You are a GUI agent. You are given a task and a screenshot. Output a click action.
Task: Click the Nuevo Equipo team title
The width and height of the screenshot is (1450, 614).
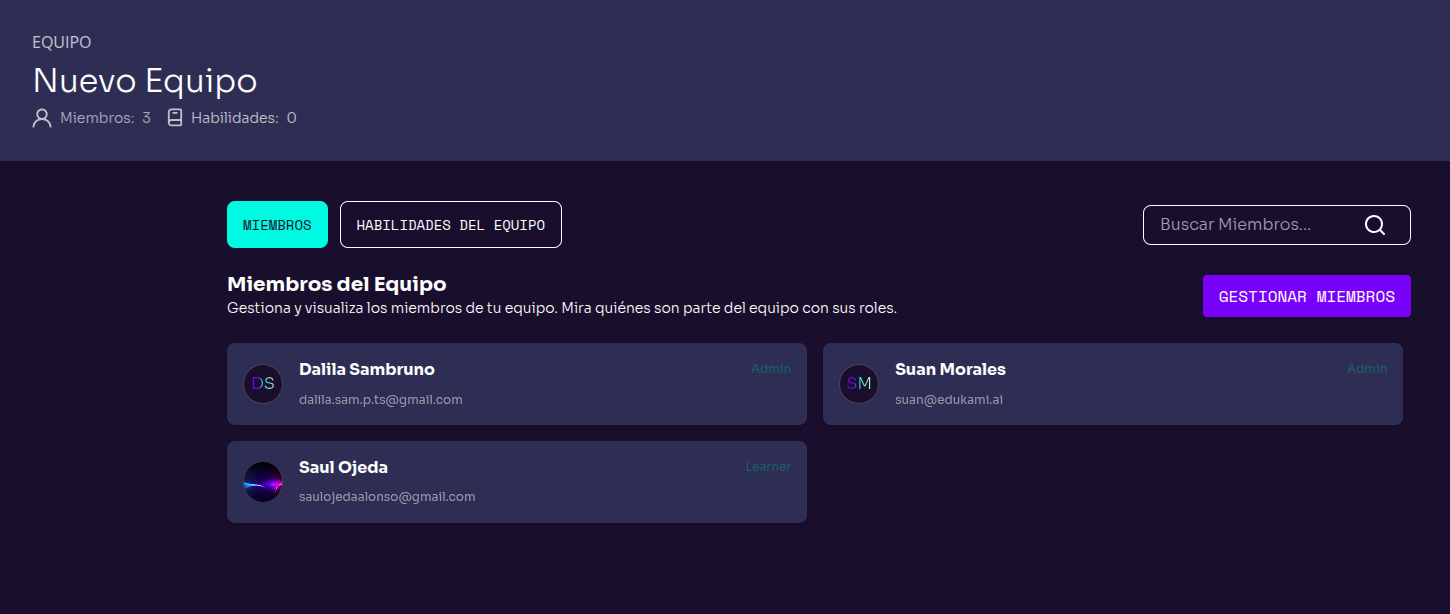coord(145,80)
